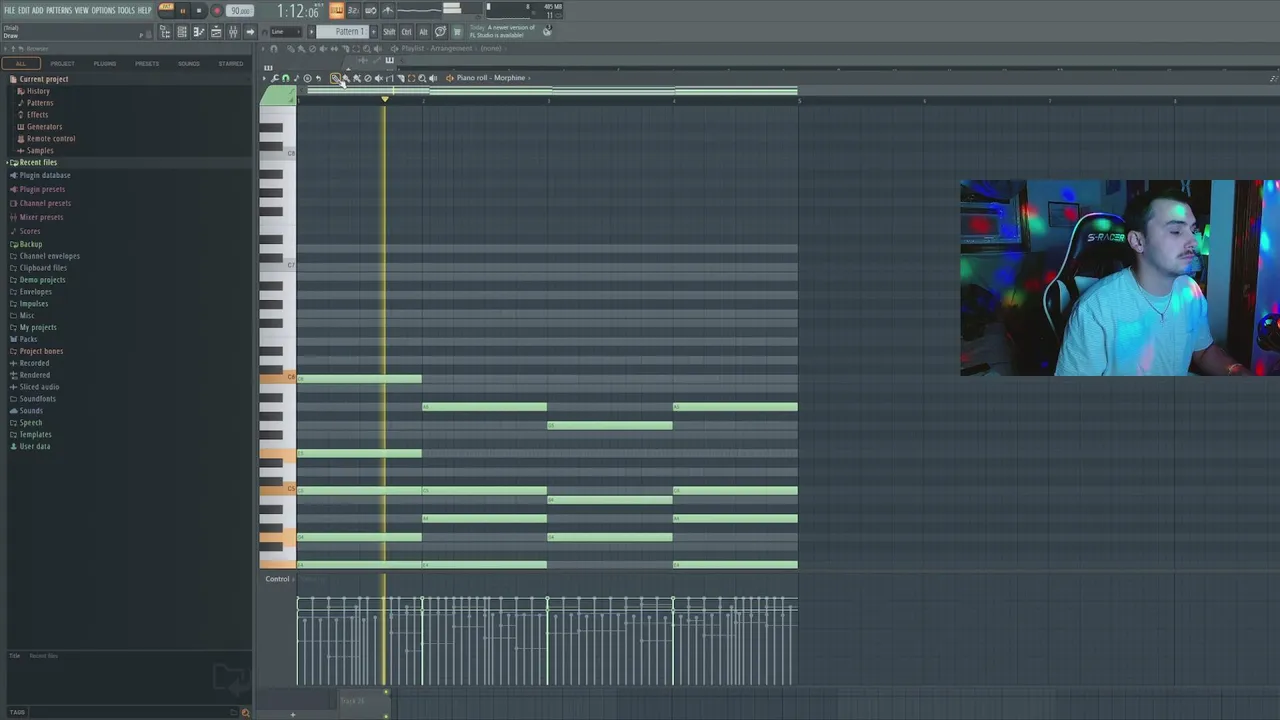Select History under Current project
The width and height of the screenshot is (1280, 720).
coord(38,91)
